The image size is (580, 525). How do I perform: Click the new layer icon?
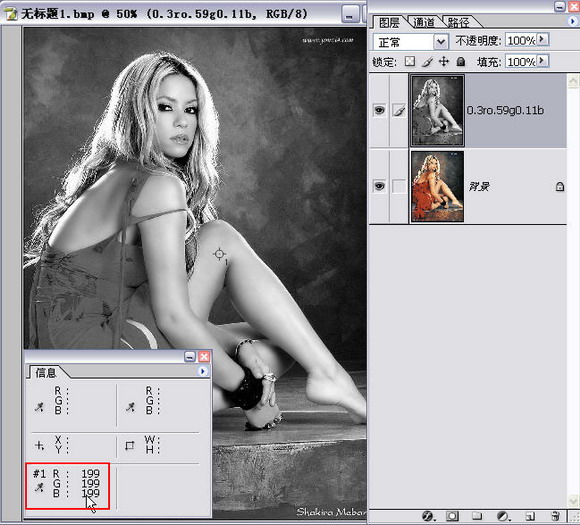(529, 516)
